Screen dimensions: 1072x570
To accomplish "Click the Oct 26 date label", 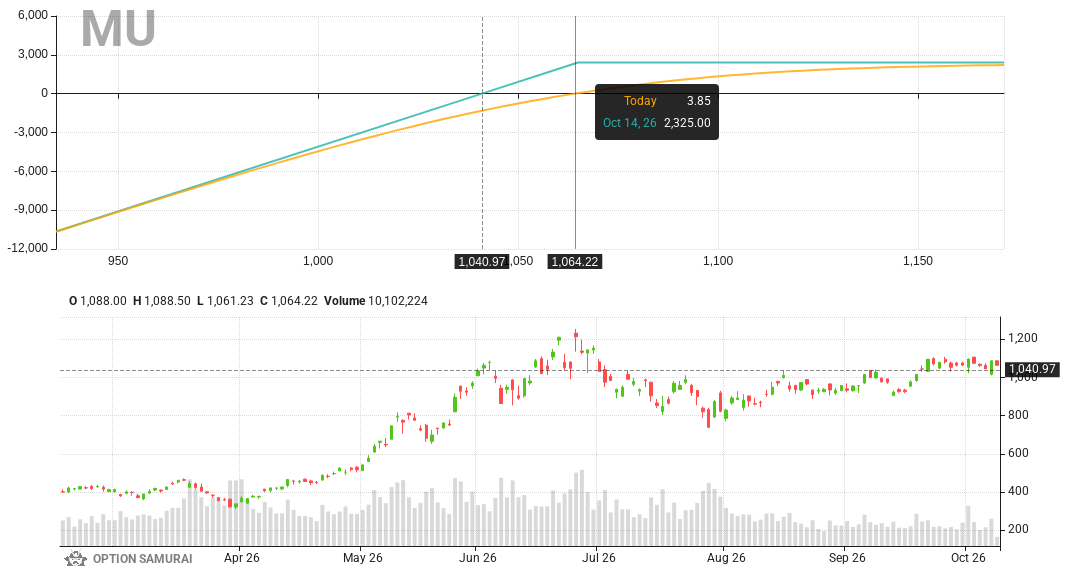I will pos(968,558).
